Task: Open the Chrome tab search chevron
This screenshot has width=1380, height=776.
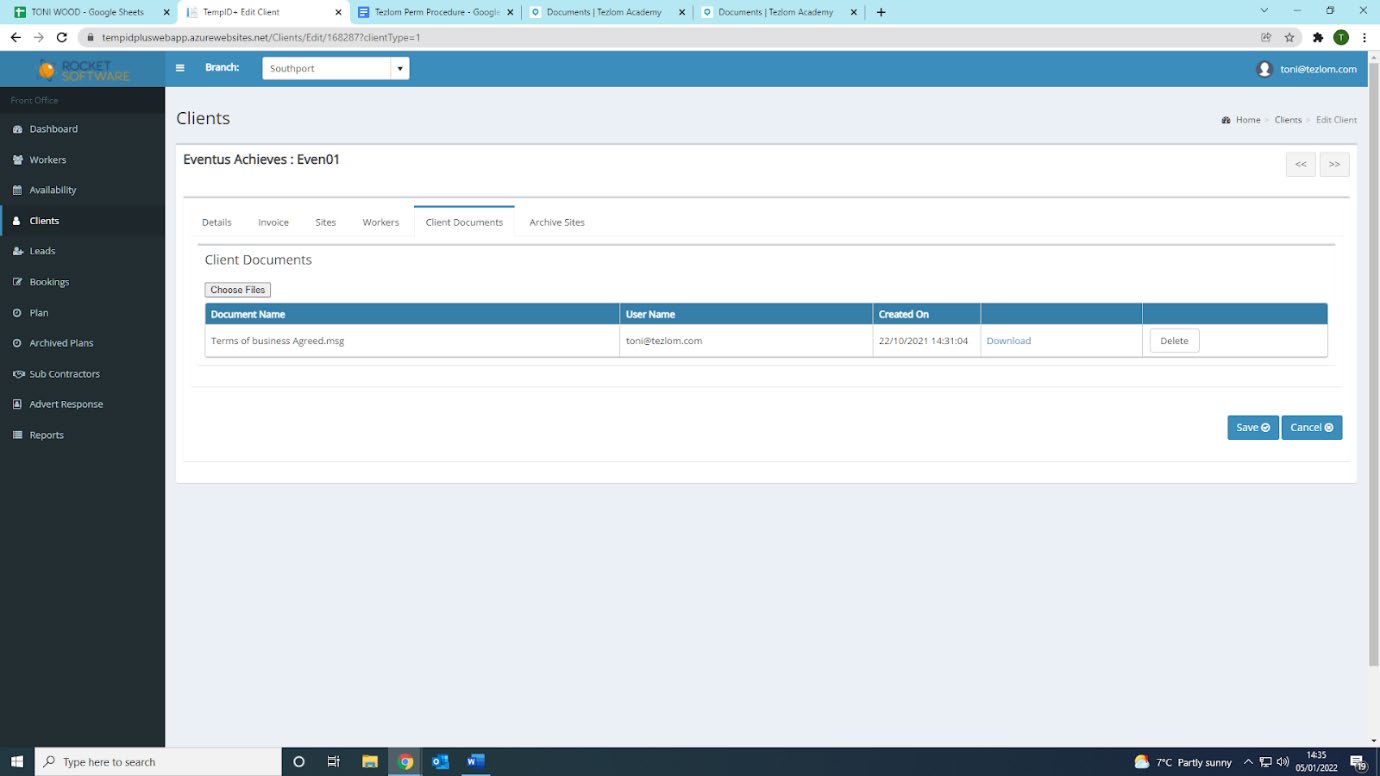Action: coord(1264,11)
